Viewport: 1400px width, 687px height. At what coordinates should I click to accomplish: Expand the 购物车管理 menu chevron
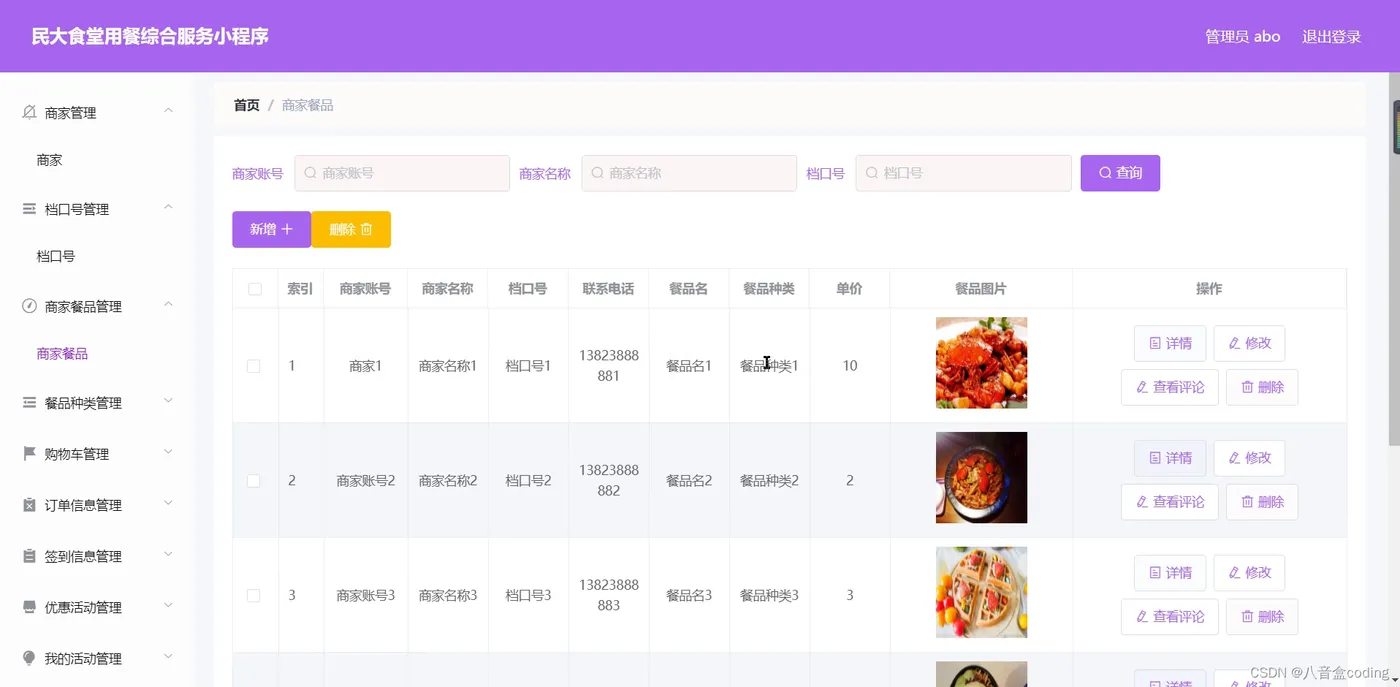coord(168,452)
